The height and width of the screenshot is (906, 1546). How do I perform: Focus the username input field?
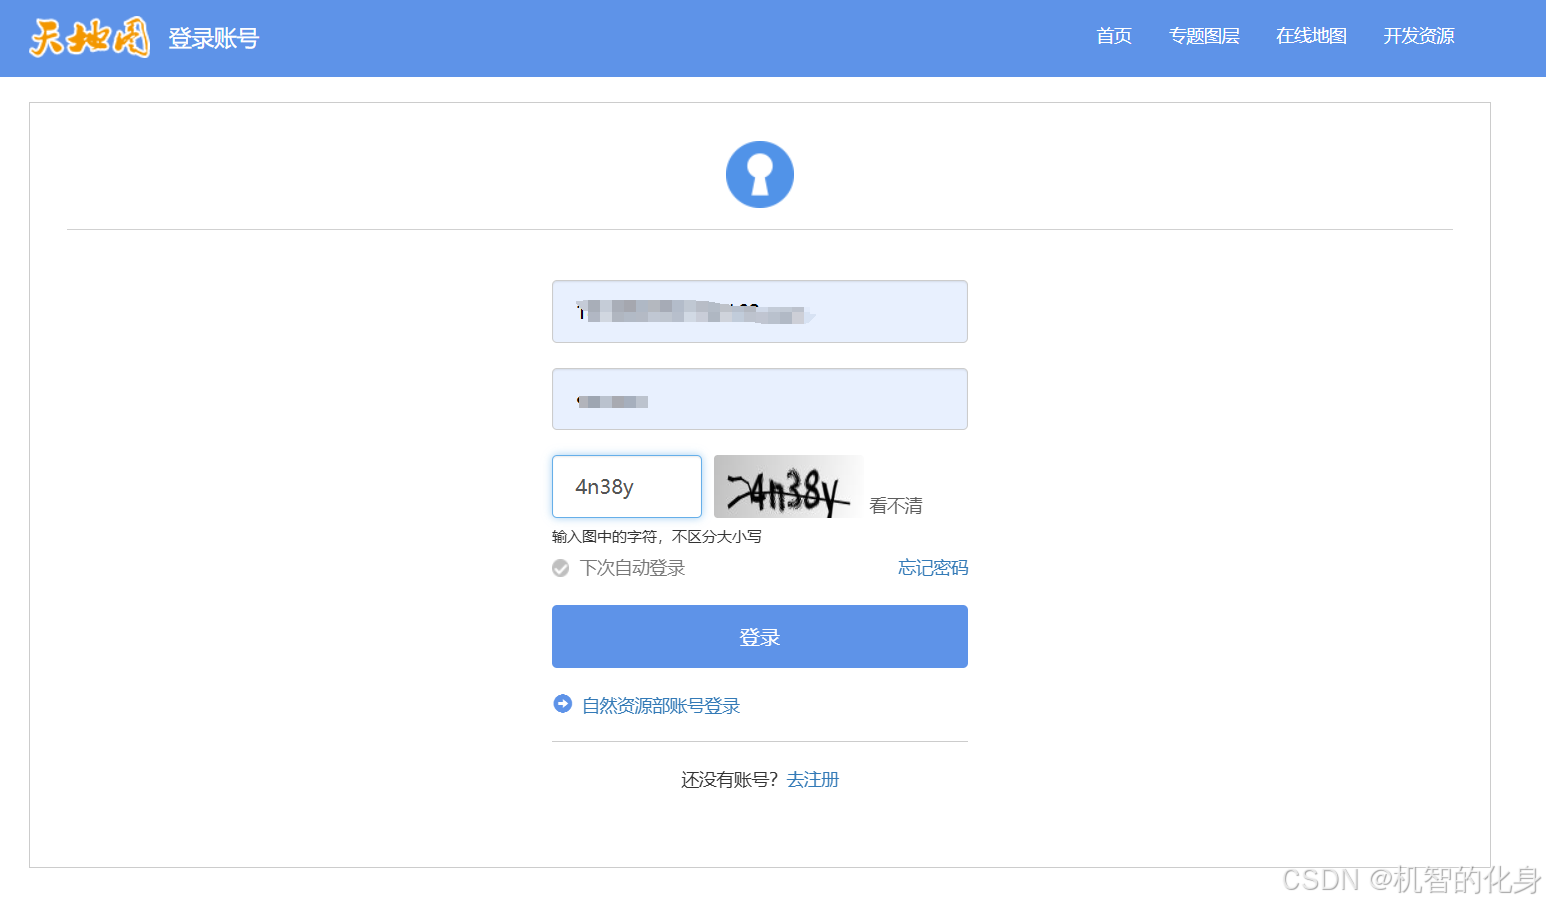coord(760,311)
